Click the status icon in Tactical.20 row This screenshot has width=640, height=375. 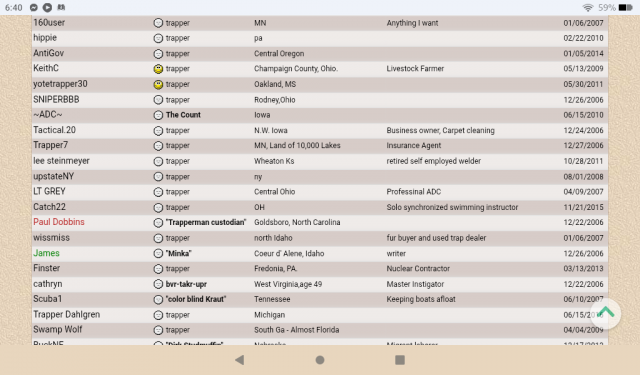pyautogui.click(x=158, y=131)
